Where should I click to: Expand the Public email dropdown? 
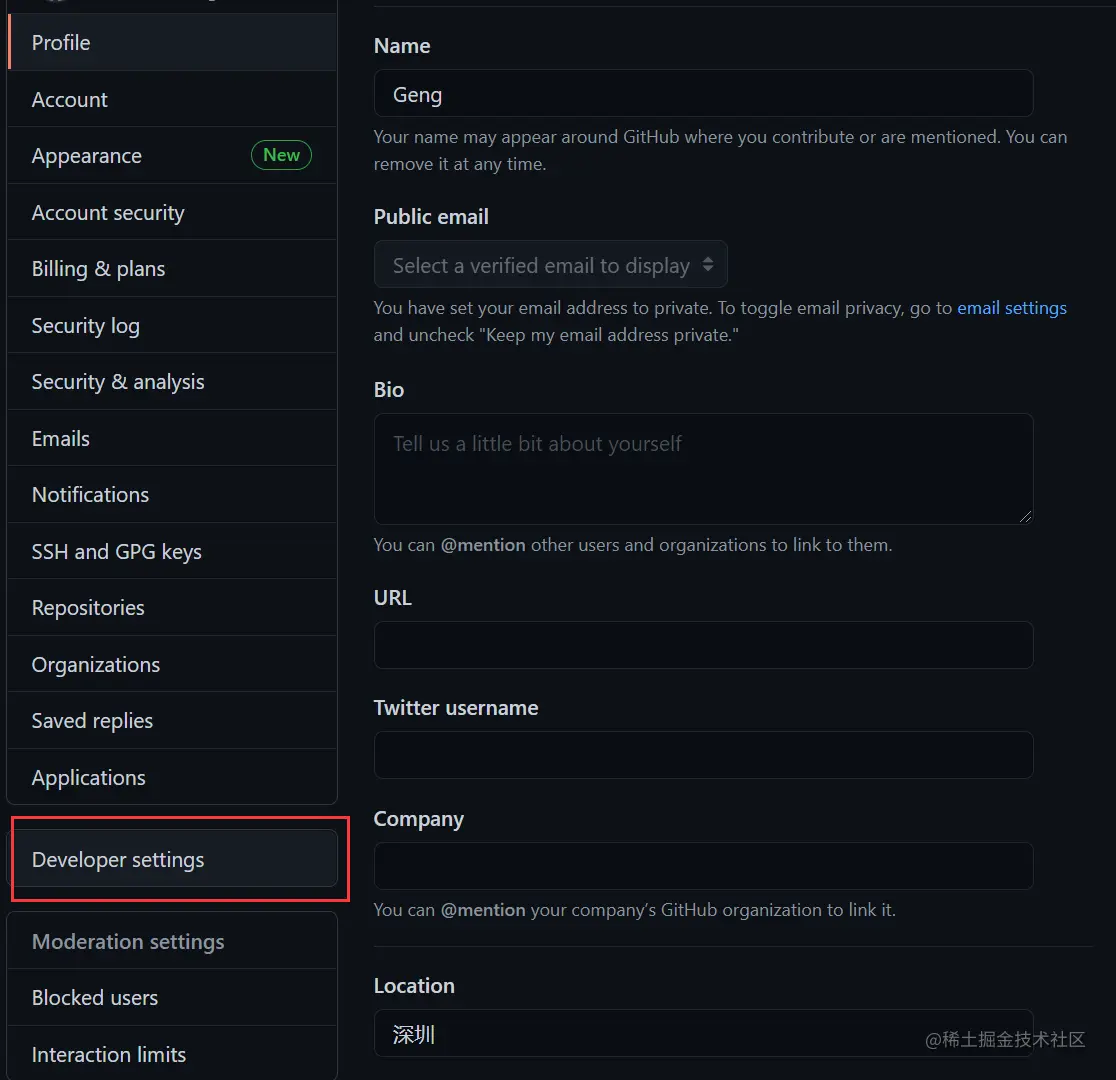pos(551,265)
